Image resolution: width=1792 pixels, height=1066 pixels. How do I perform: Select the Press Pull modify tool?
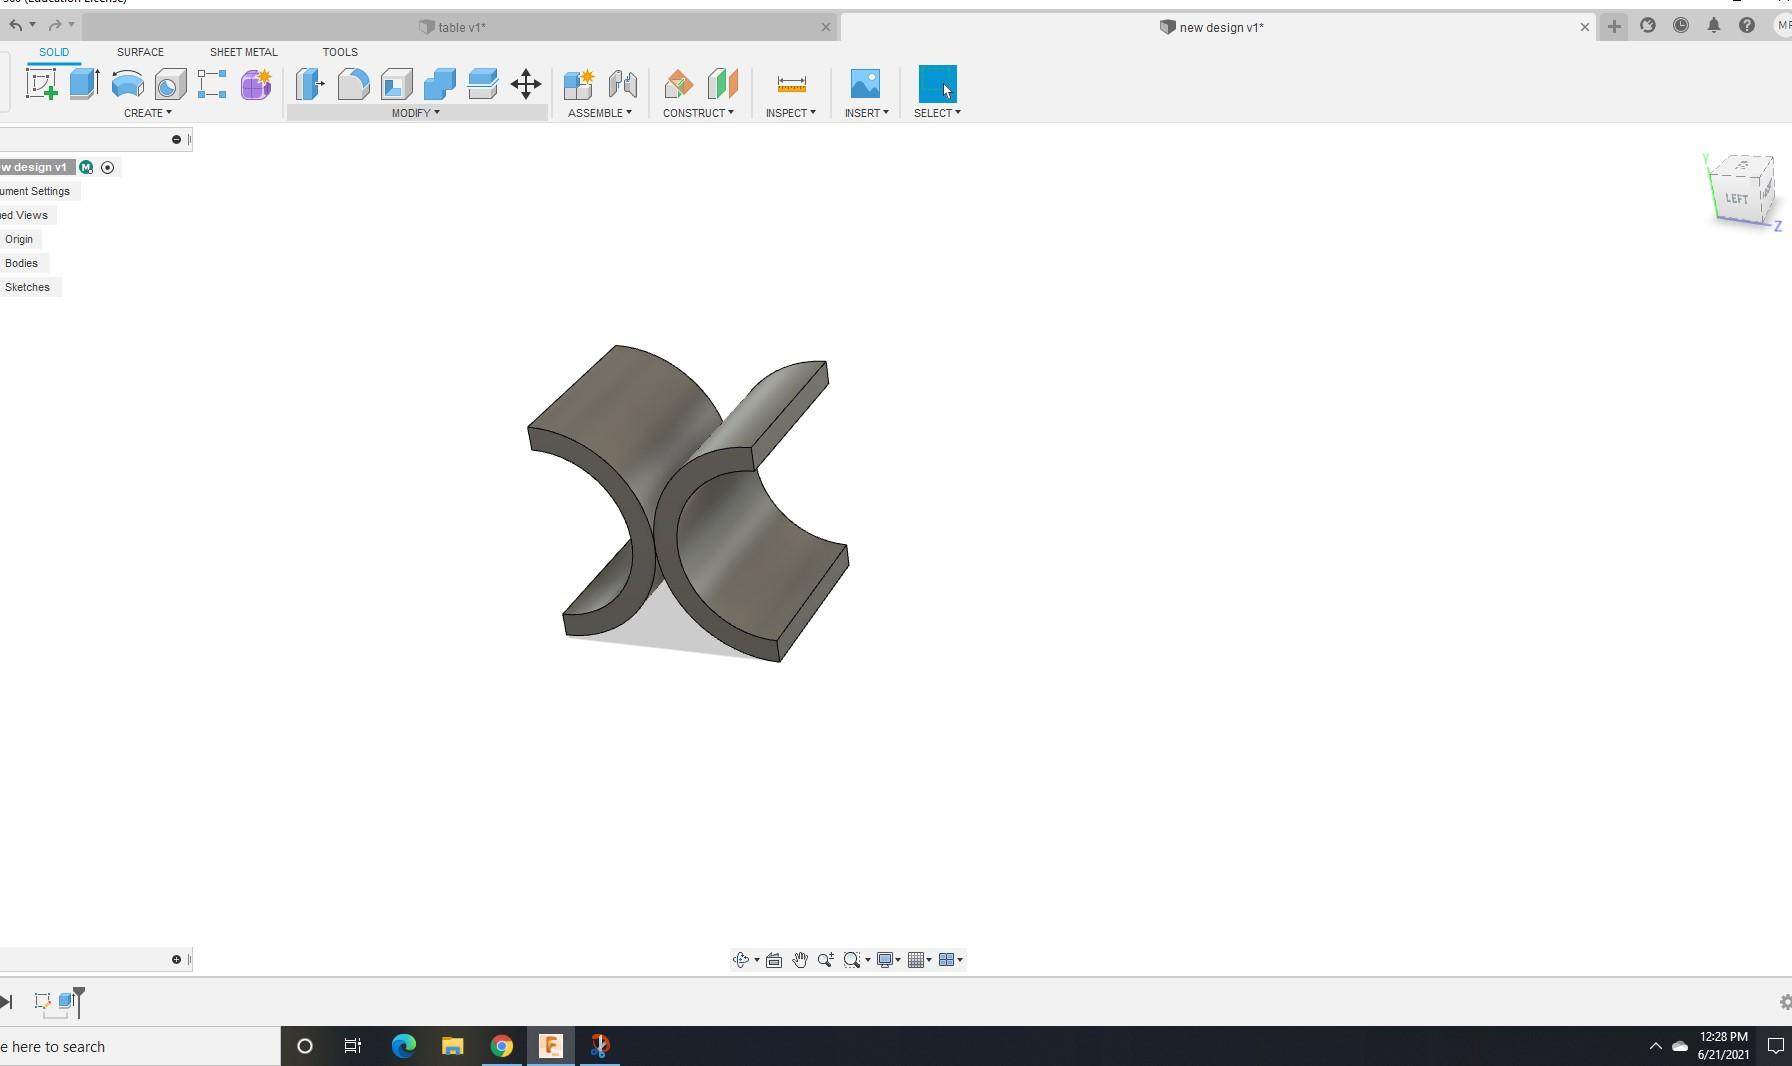point(311,84)
